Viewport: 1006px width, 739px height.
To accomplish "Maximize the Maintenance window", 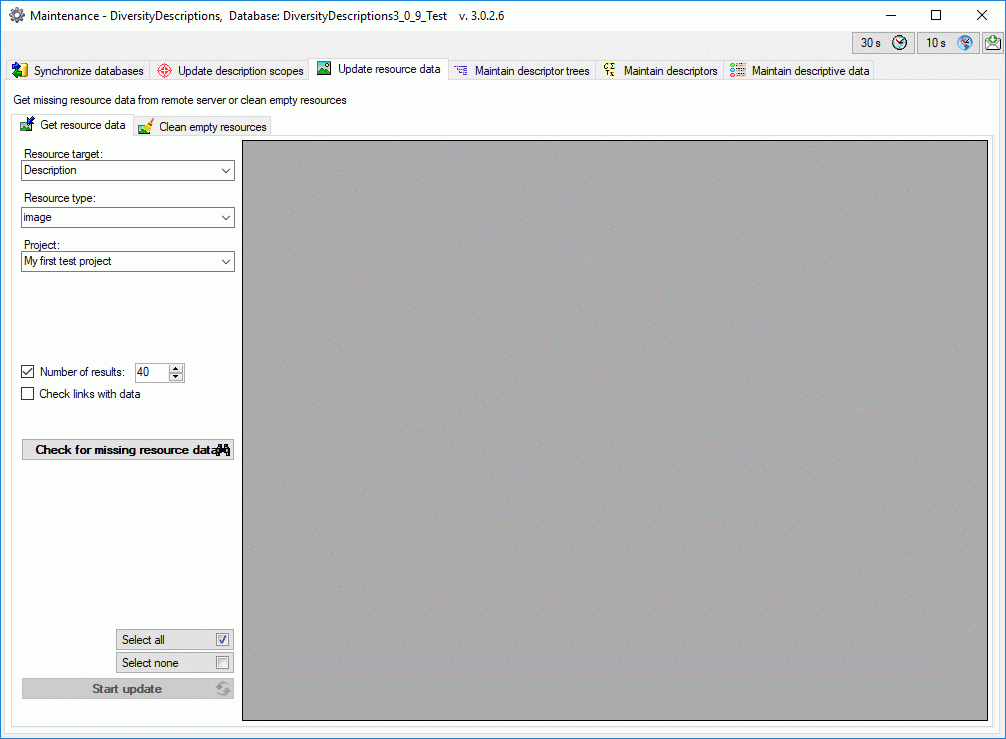I will point(936,15).
